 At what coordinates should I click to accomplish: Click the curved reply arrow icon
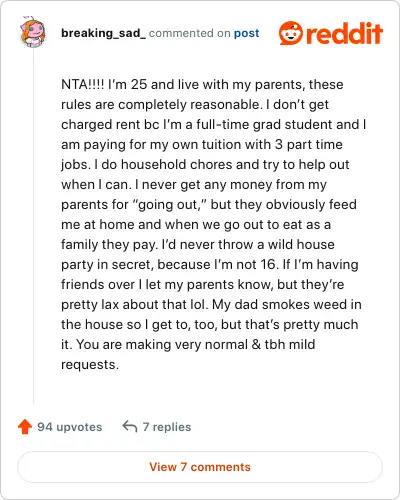pyautogui.click(x=130, y=426)
